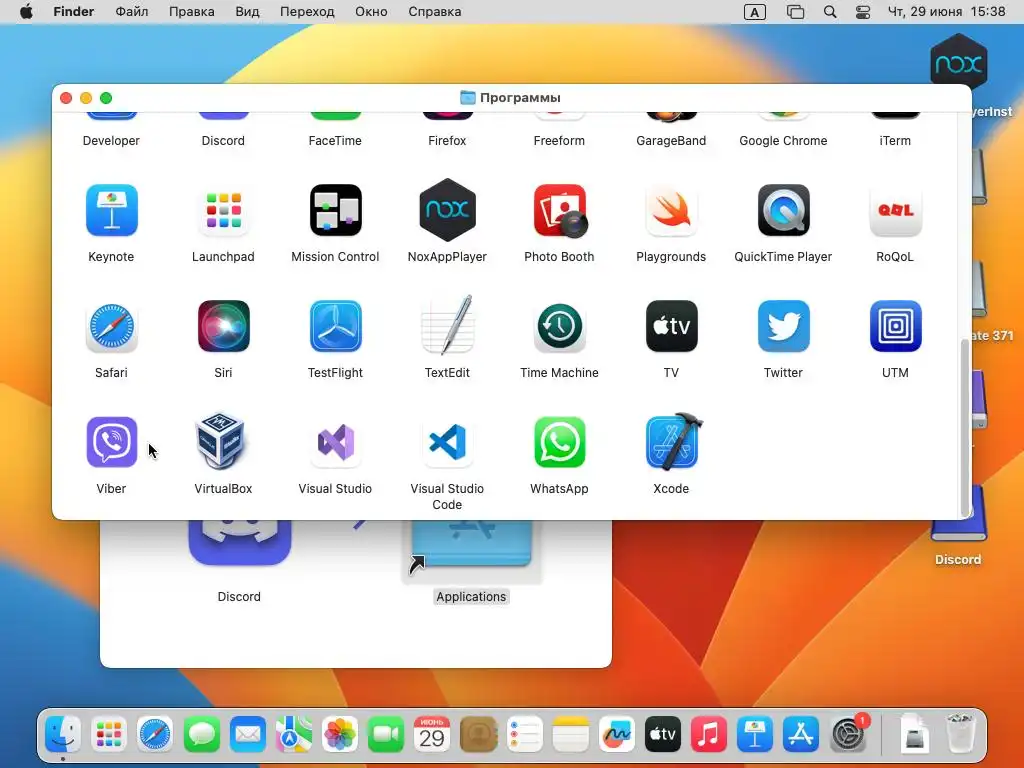Open the Переход menu
1024x768 pixels.
coord(307,12)
